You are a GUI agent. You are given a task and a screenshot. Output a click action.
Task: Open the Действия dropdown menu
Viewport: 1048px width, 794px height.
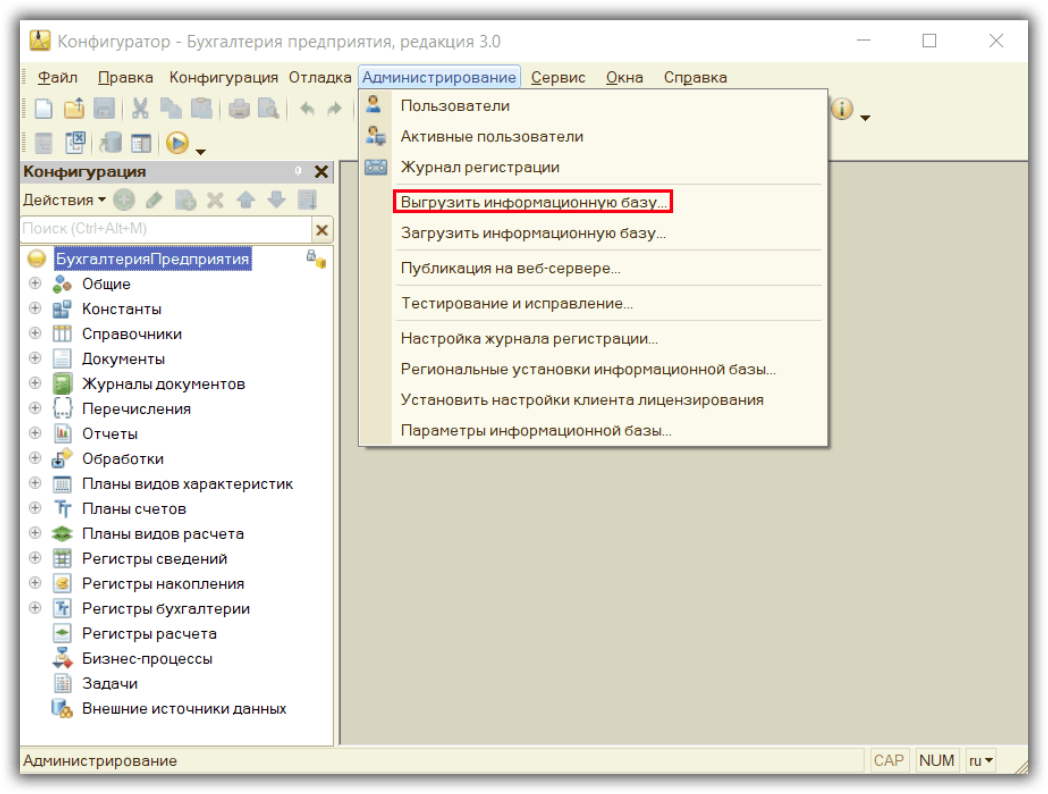pyautogui.click(x=64, y=200)
